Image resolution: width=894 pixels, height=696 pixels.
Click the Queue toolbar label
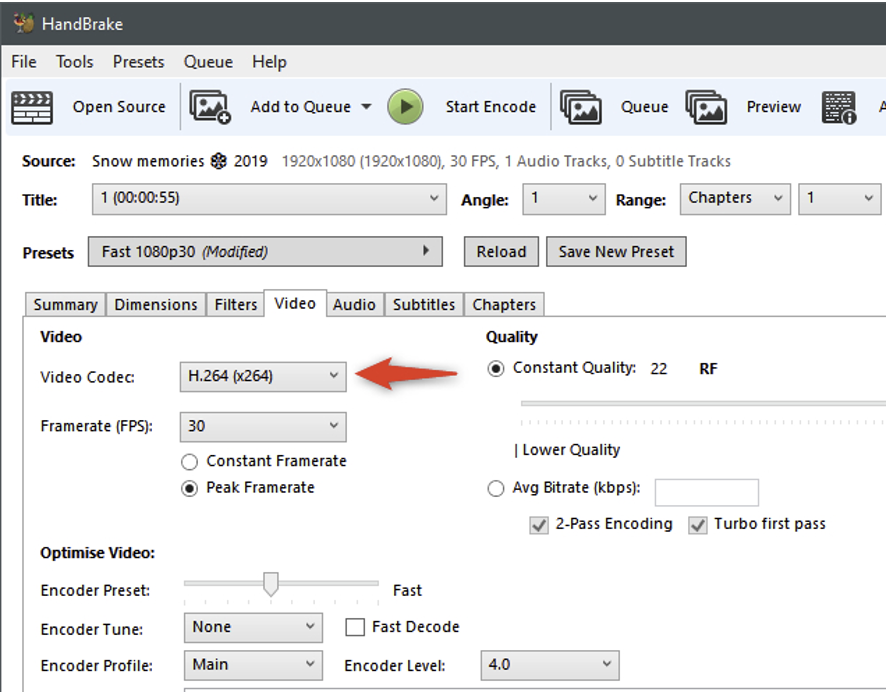(x=644, y=107)
